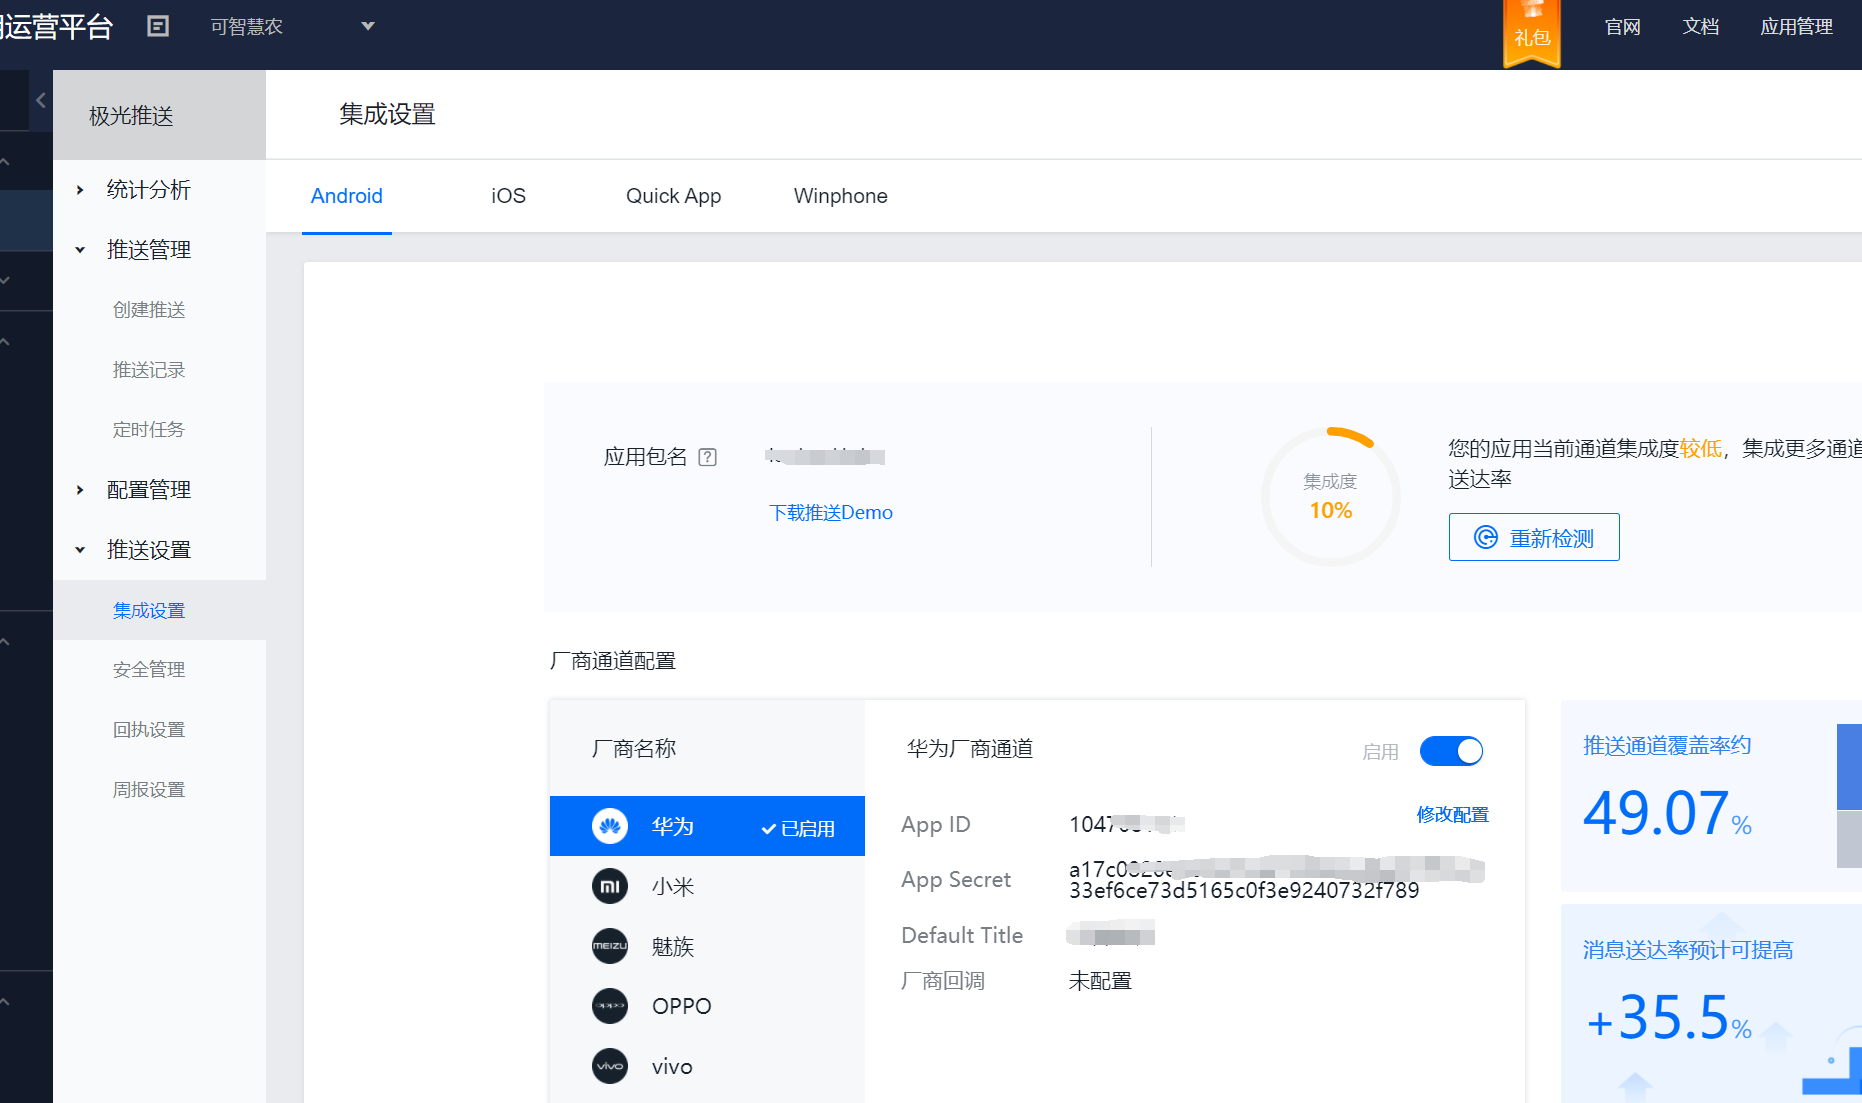Download push demo via 下载推送Demo link
Viewport: 1862px width, 1103px height.
click(830, 513)
